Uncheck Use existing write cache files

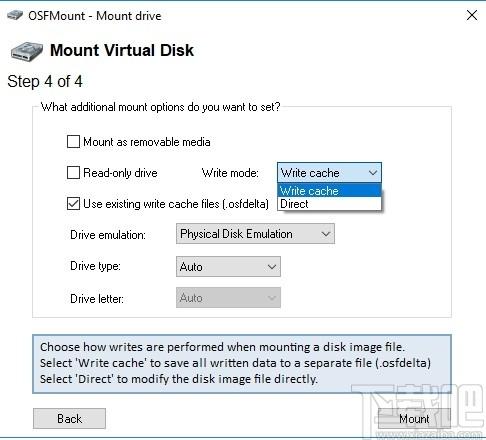(x=73, y=203)
